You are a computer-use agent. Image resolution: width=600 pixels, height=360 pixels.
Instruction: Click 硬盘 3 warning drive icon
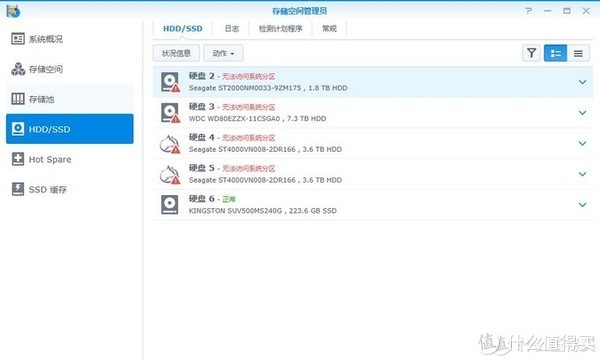[170, 112]
